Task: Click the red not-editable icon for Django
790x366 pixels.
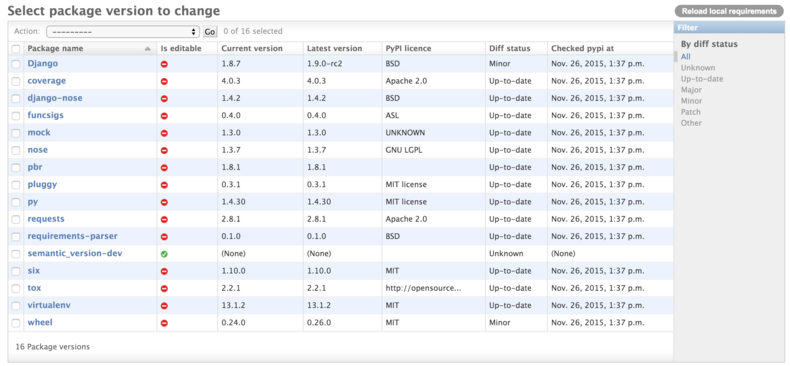Action: pyautogui.click(x=164, y=64)
